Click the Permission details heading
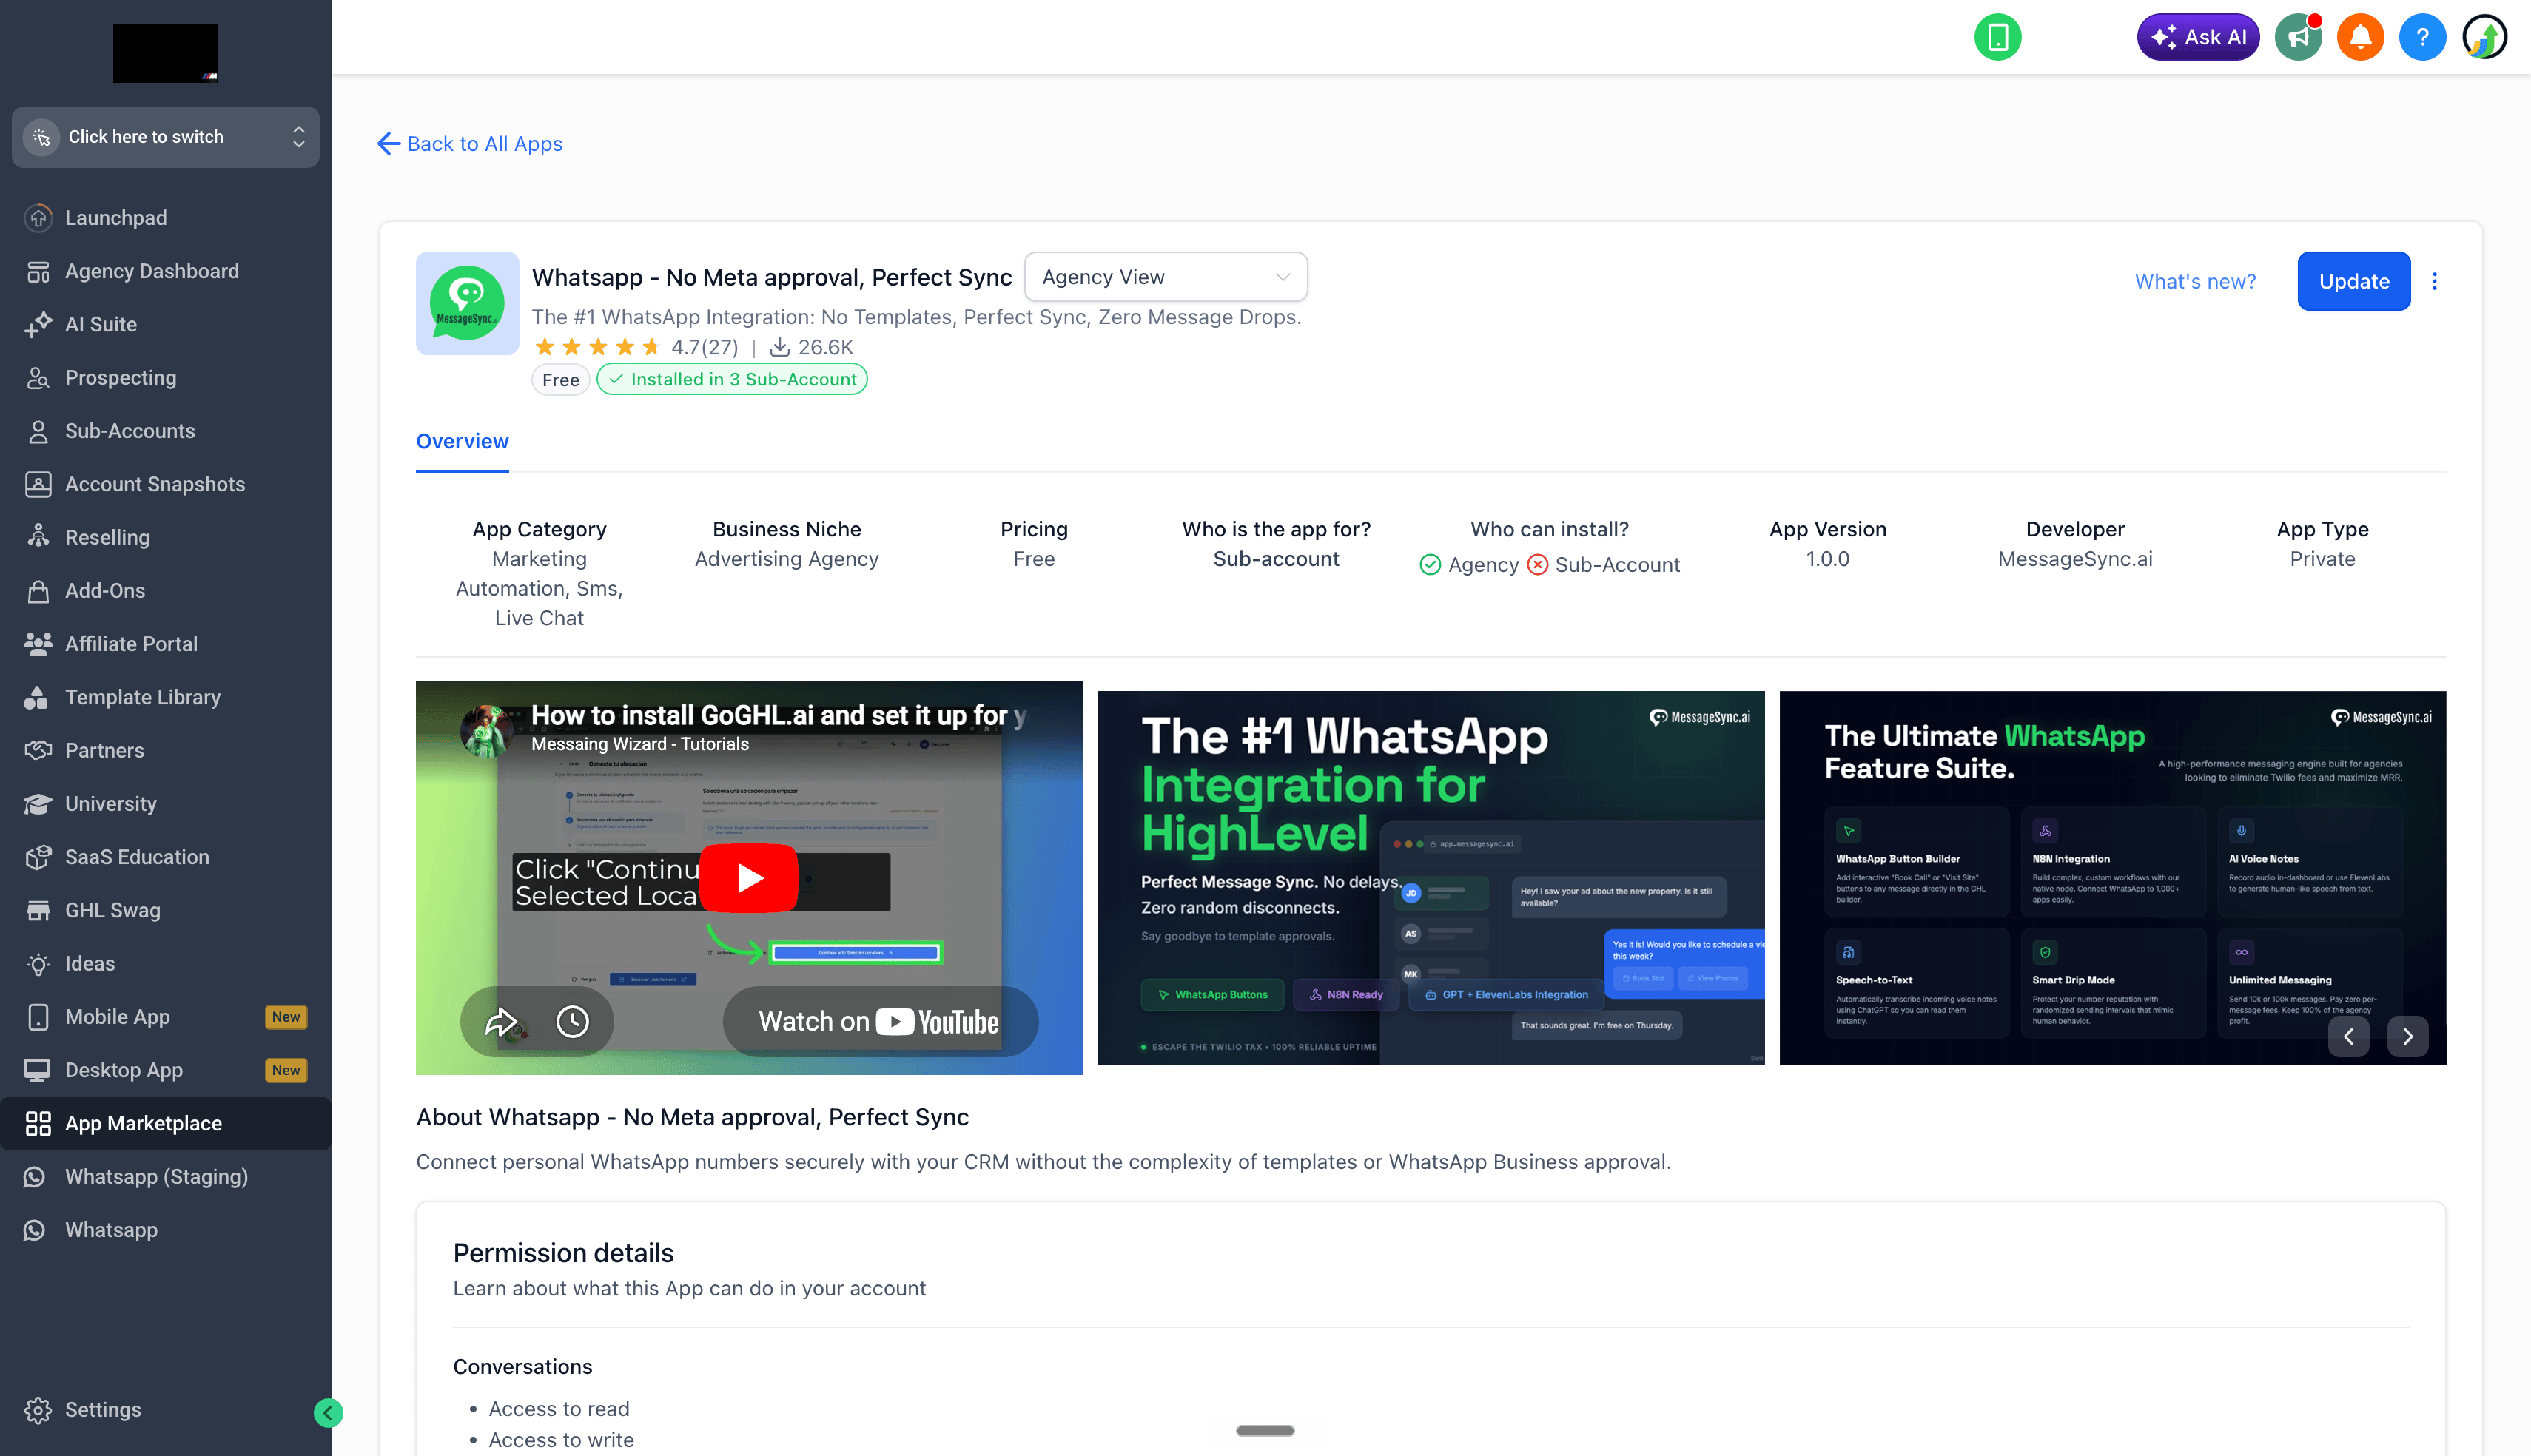Image resolution: width=2531 pixels, height=1456 pixels. pyautogui.click(x=563, y=1253)
